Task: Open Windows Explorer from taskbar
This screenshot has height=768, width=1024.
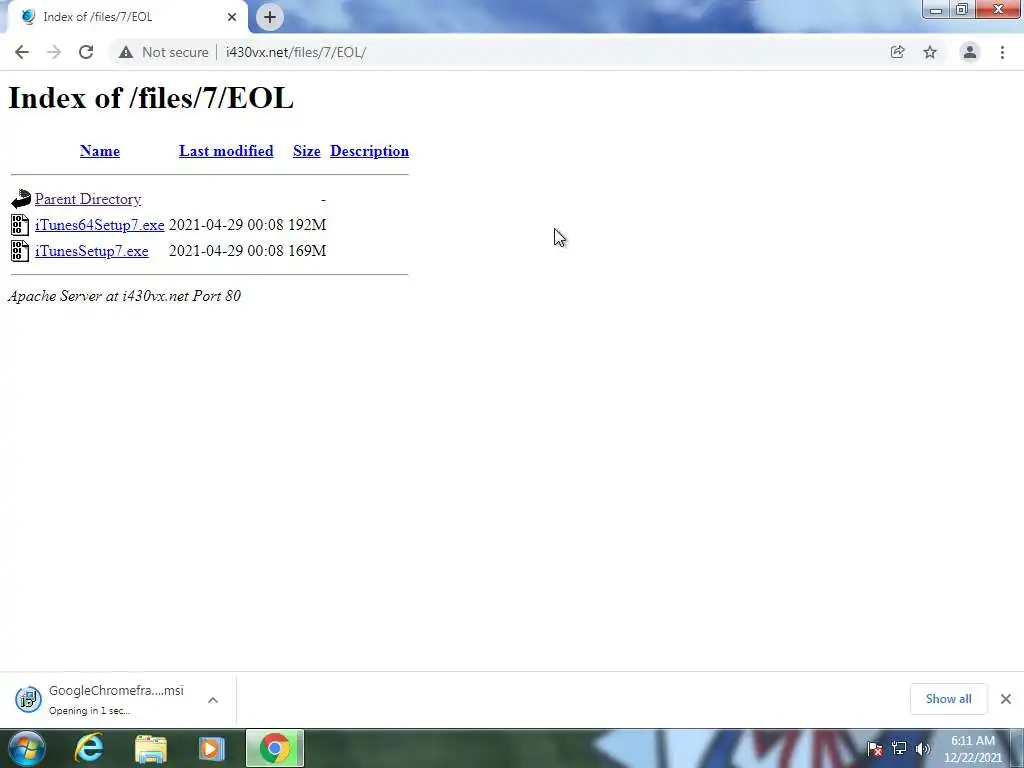Action: coord(151,749)
